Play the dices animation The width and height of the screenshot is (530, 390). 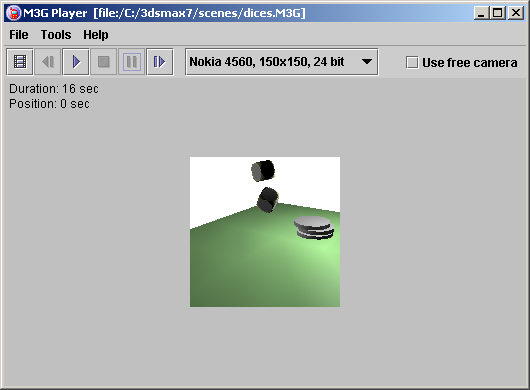[x=76, y=62]
